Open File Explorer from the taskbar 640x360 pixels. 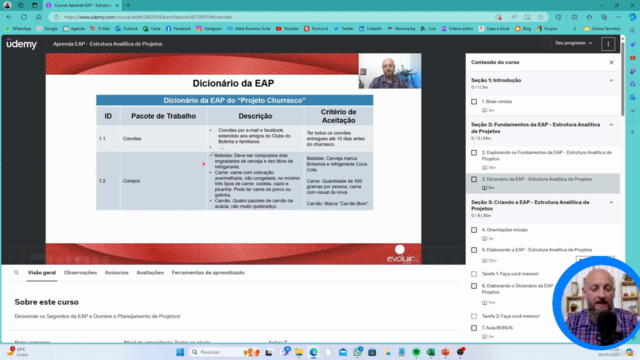299,352
